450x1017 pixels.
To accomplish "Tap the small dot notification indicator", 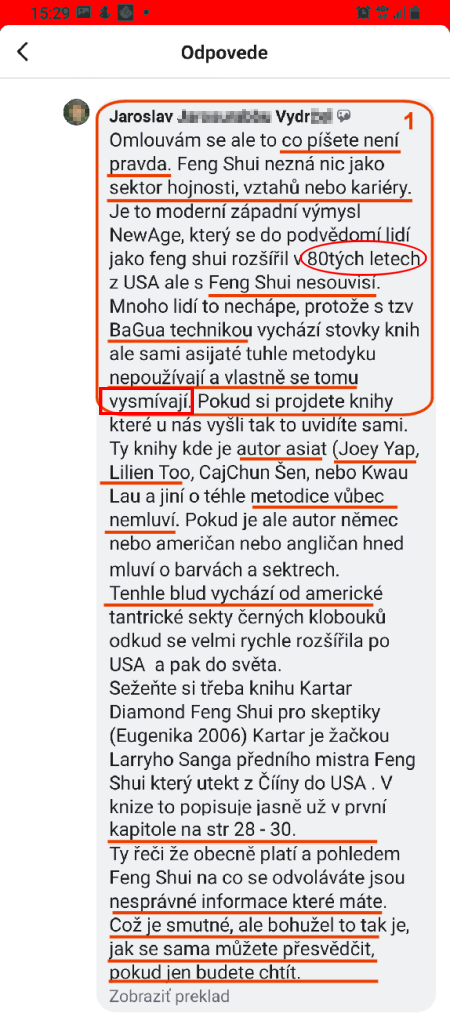I will pos(147,13).
